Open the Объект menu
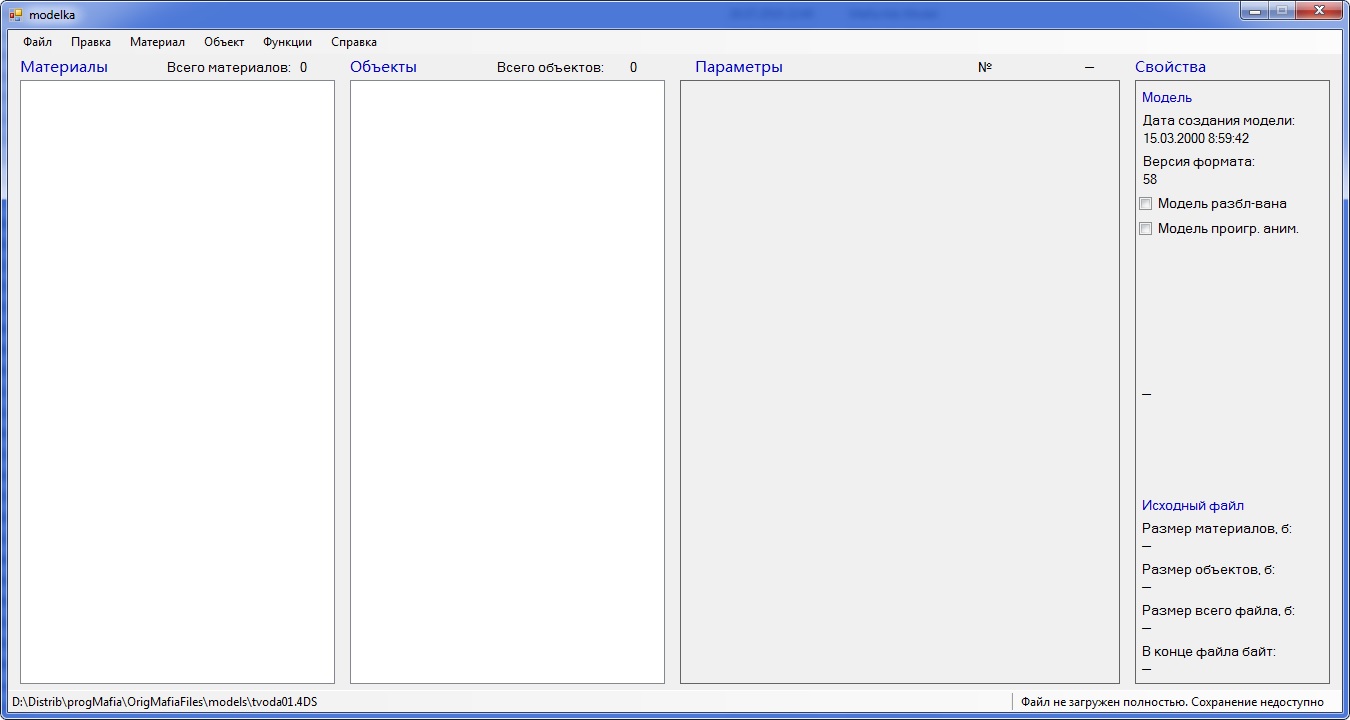The width and height of the screenshot is (1350, 720). pos(224,42)
